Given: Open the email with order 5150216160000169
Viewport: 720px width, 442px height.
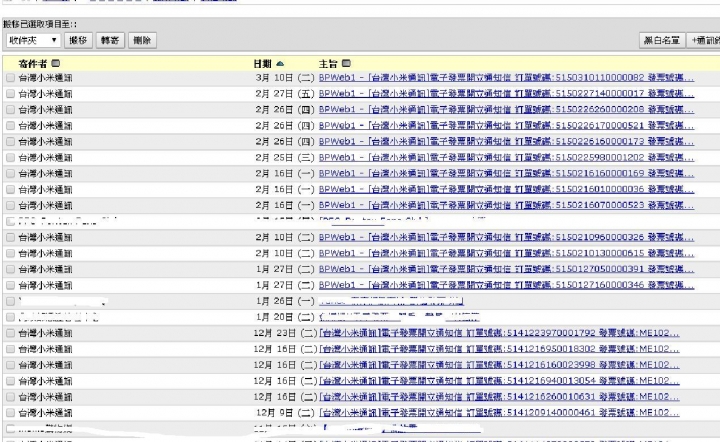Looking at the screenshot, I should [x=506, y=173].
